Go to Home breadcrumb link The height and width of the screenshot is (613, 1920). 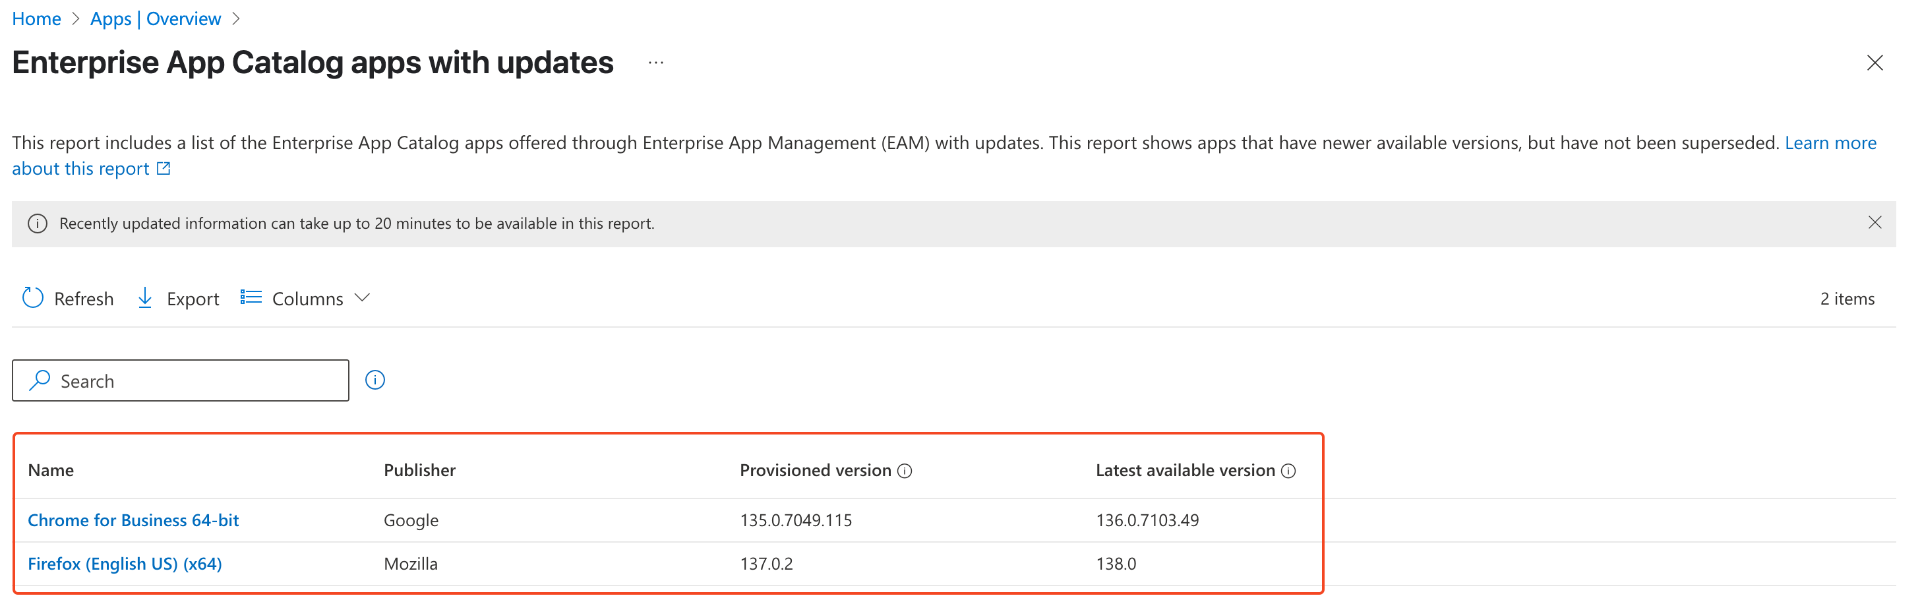36,19
